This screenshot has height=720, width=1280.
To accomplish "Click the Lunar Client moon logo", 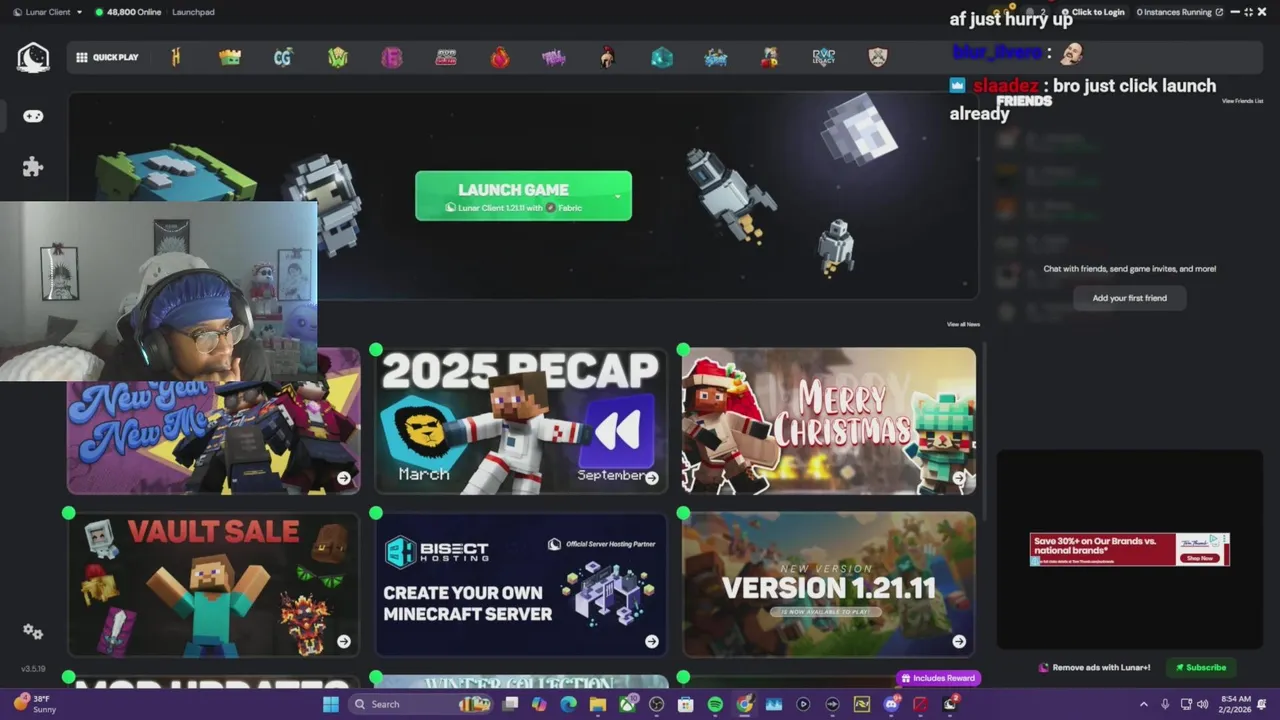I will [33, 57].
